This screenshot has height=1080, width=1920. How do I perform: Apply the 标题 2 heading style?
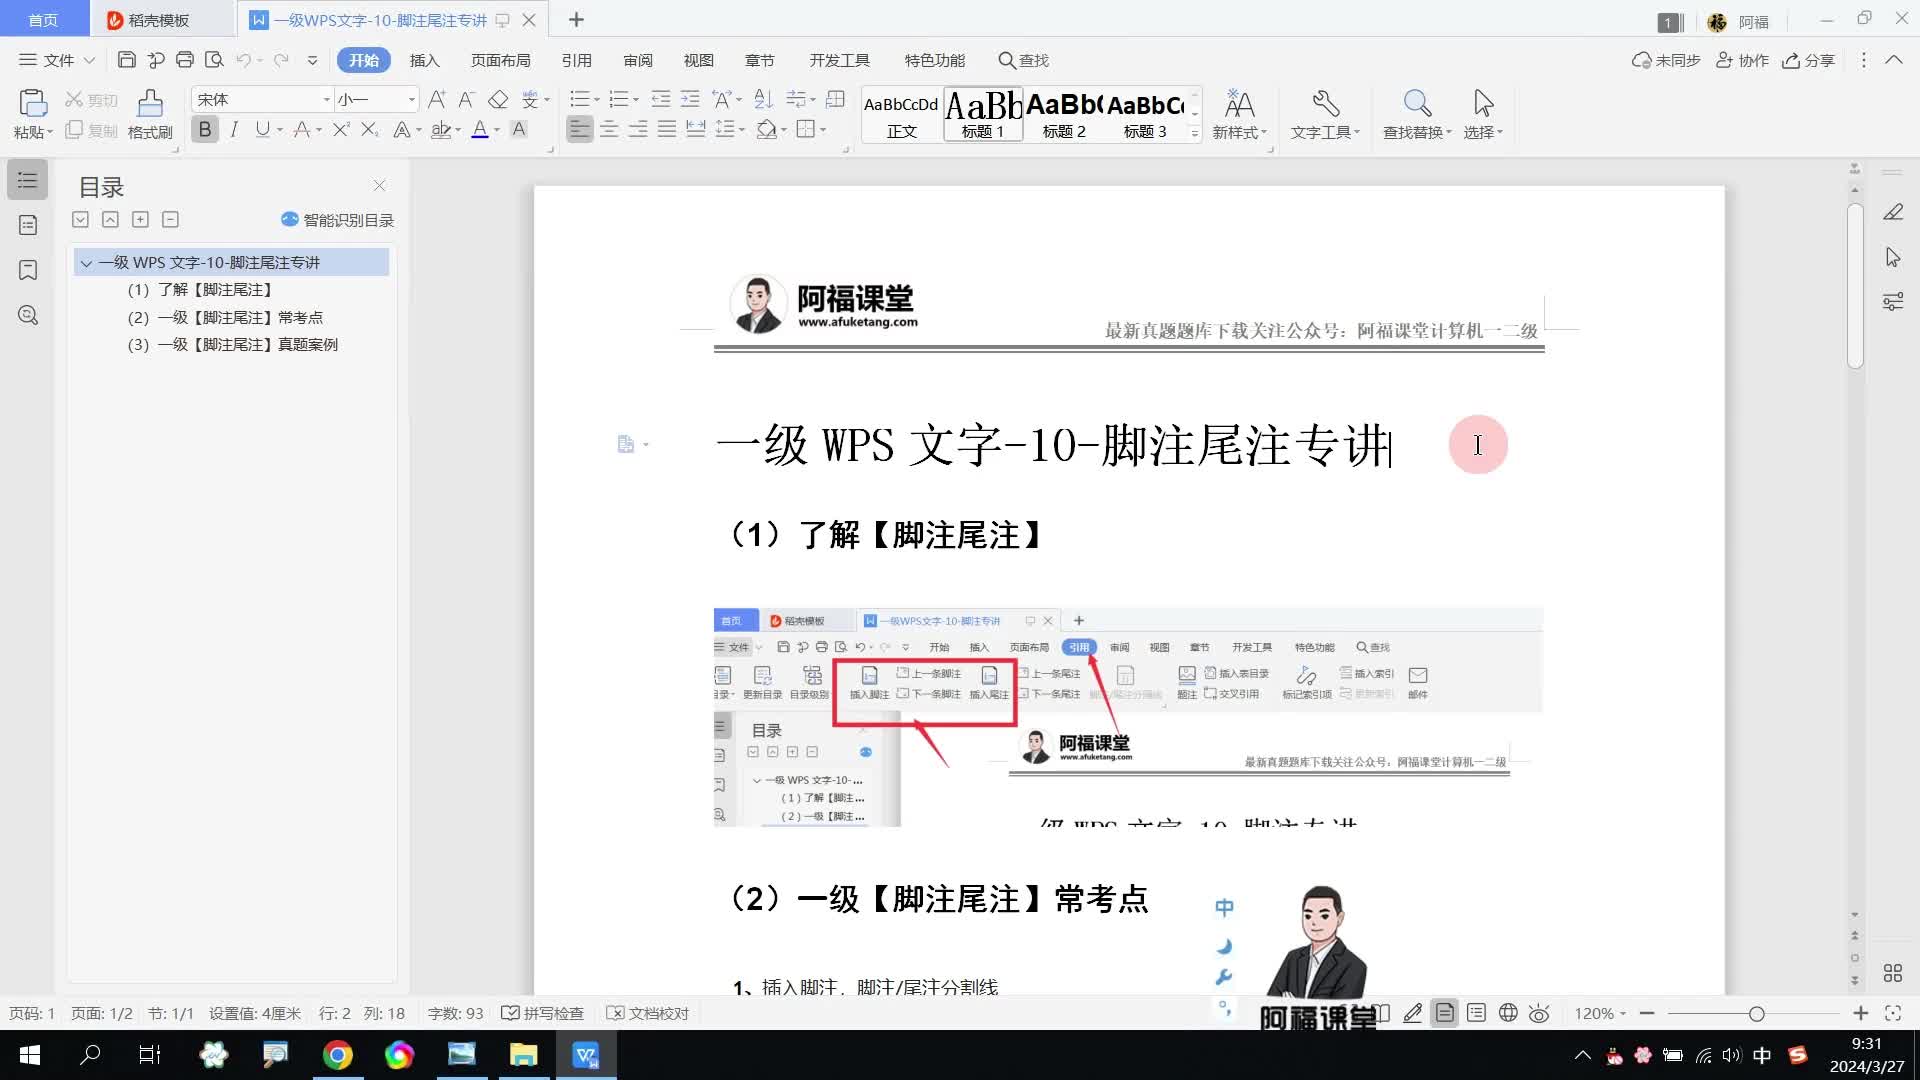(x=1064, y=115)
